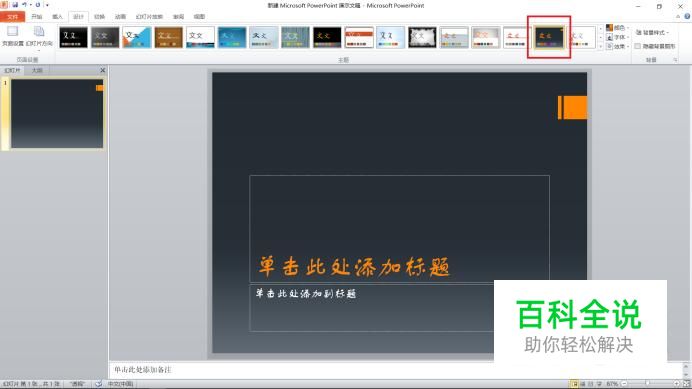692x389 pixels.
Task: Expand the themes gallery more arrow
Action: [x=600, y=46]
